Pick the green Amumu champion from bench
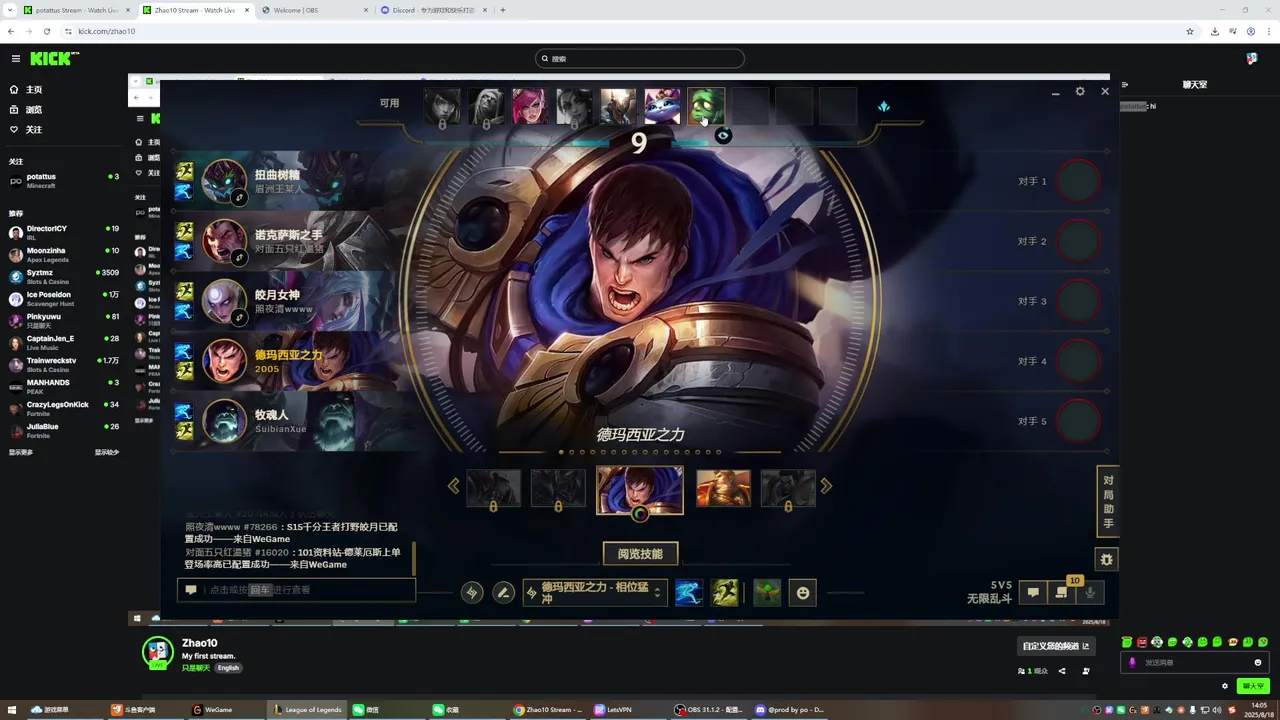 [706, 106]
